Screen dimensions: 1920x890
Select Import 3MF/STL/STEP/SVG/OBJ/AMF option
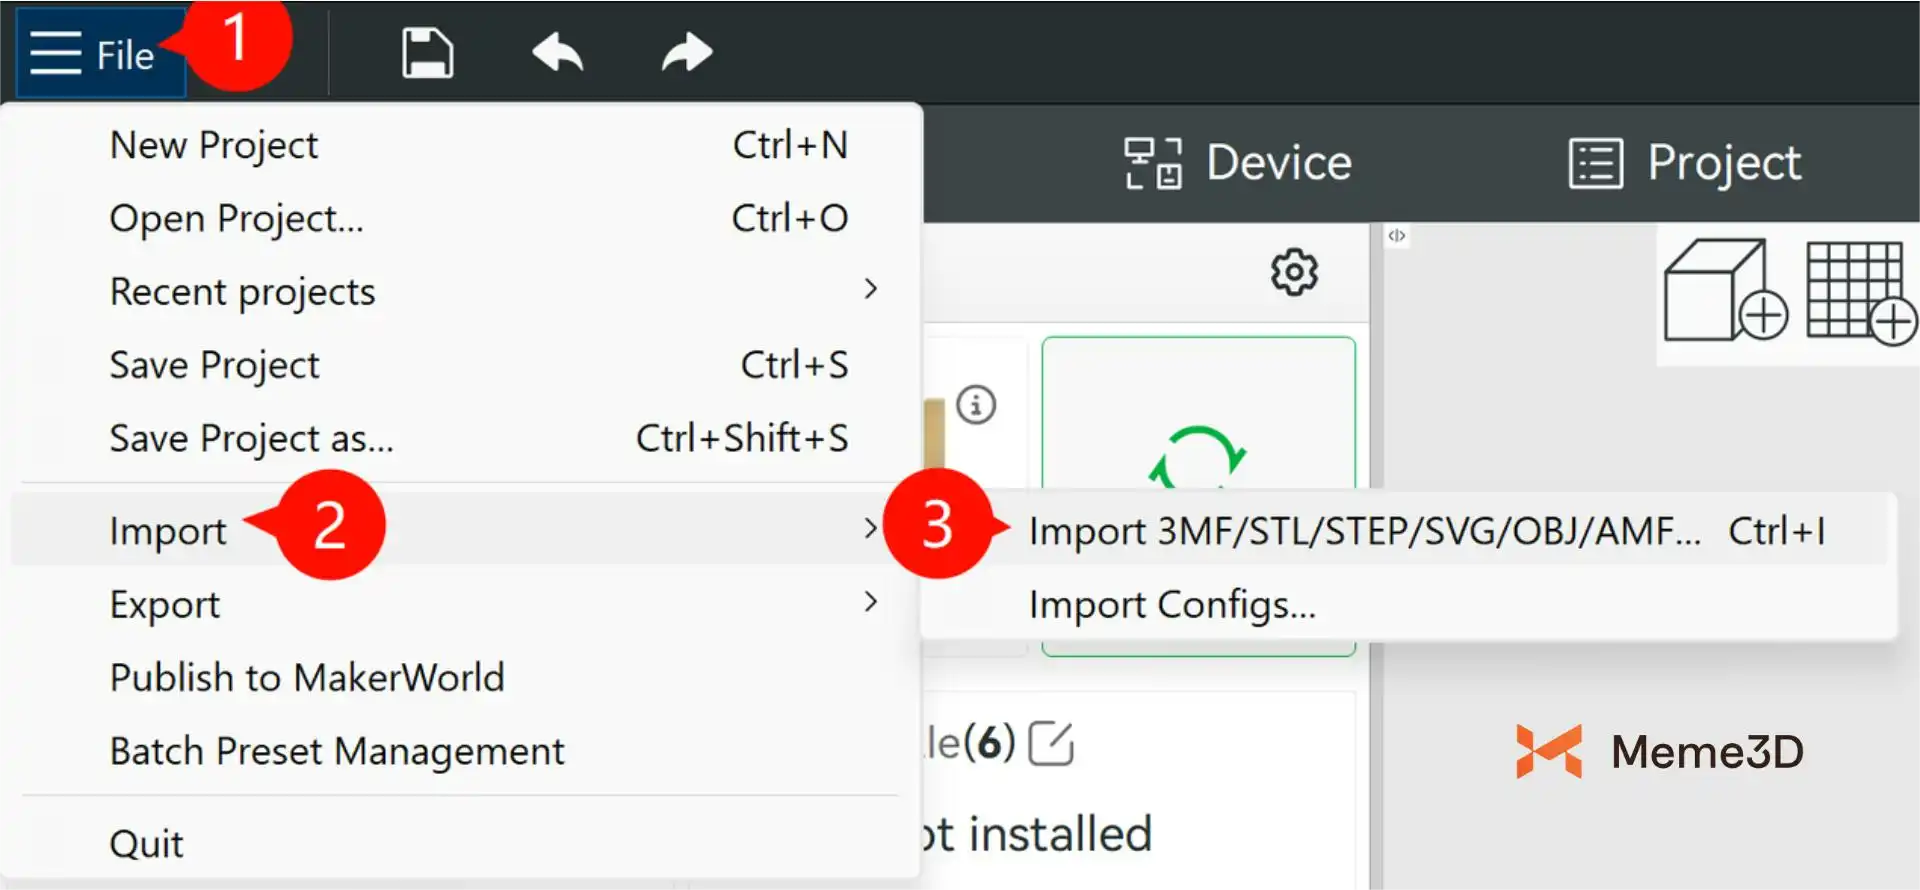point(1364,531)
